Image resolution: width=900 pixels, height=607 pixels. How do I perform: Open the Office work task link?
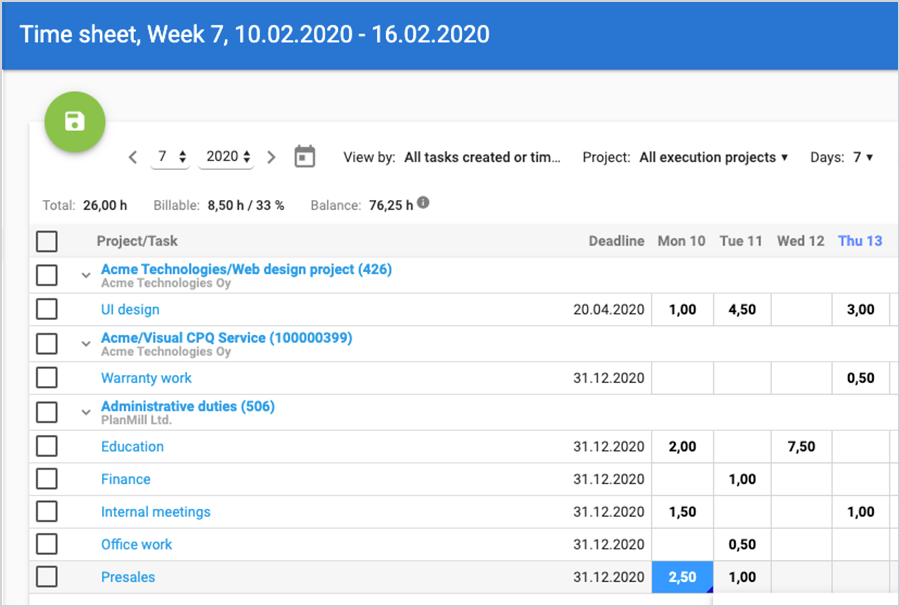(137, 544)
